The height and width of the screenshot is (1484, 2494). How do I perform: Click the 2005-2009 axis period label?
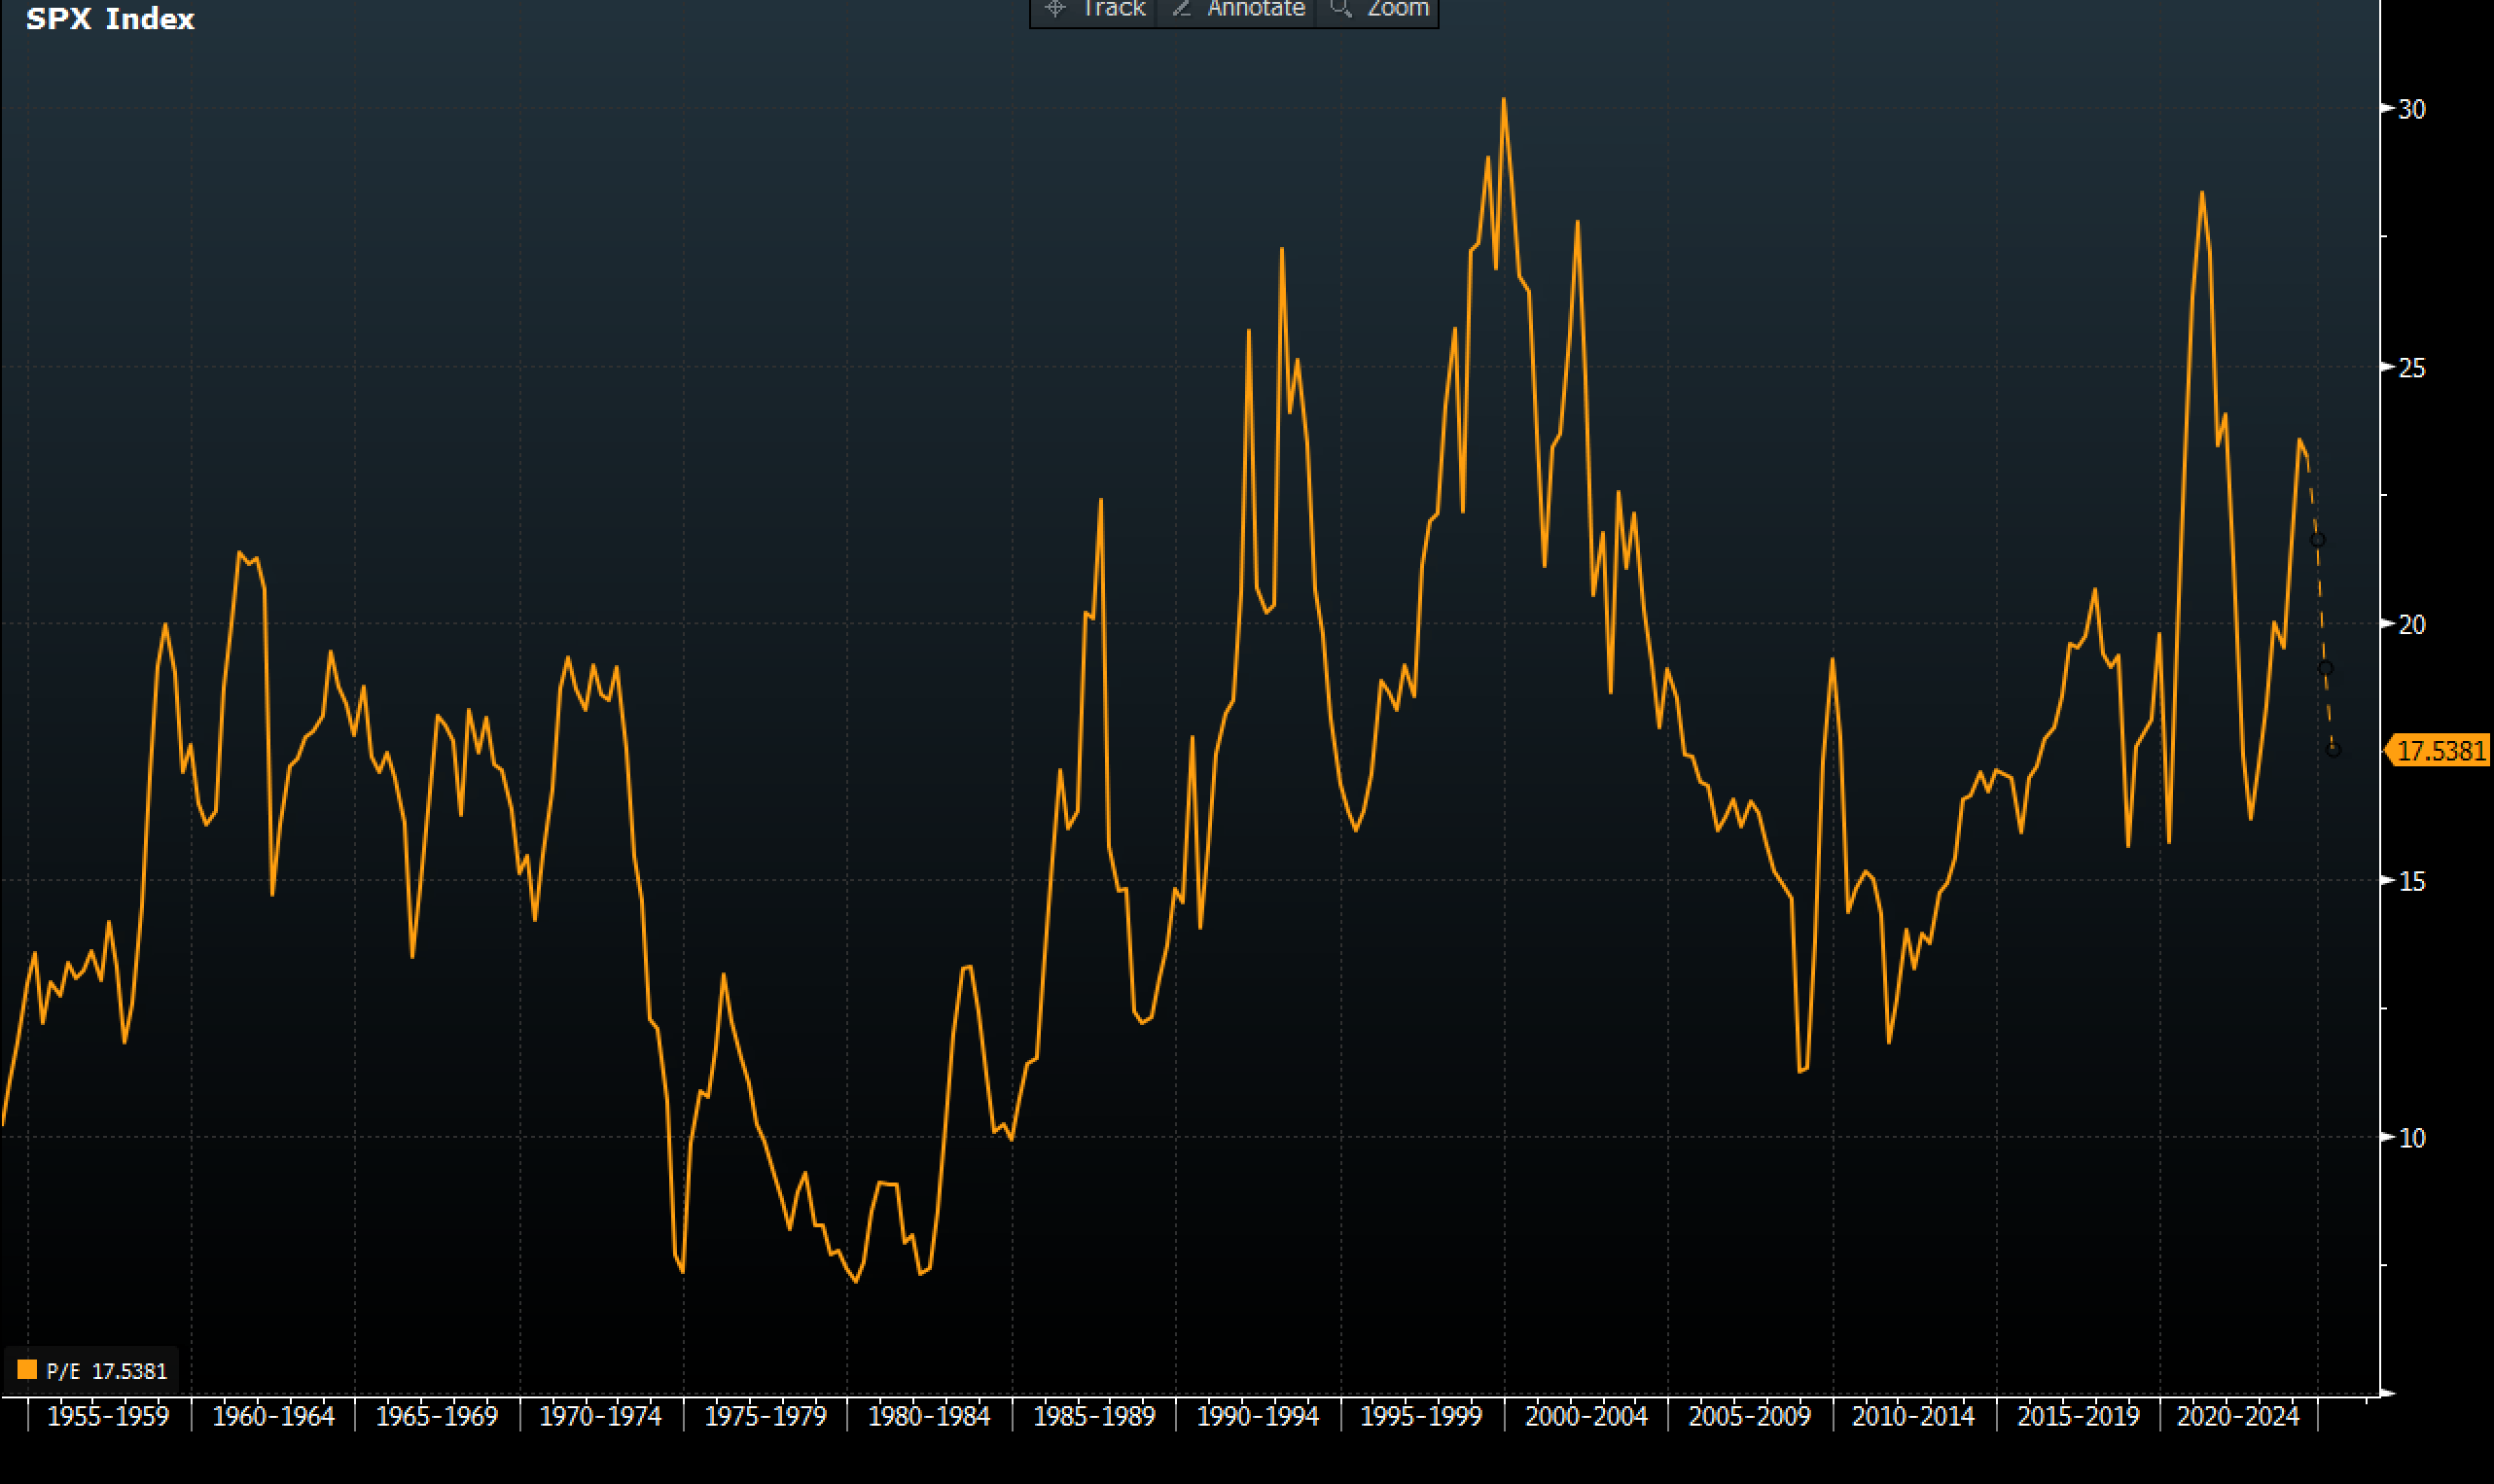(x=1750, y=1416)
